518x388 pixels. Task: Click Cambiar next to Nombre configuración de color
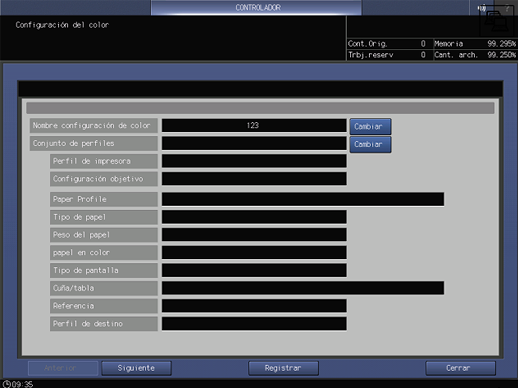point(370,126)
